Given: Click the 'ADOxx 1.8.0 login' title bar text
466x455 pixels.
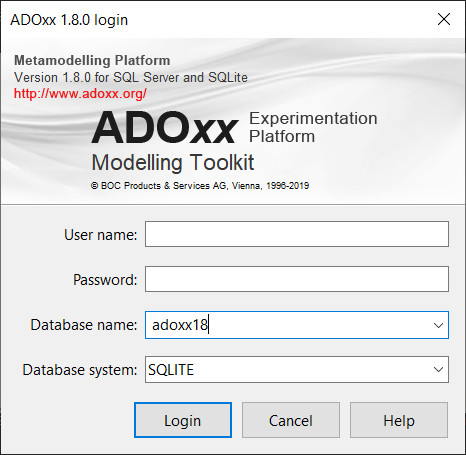Looking at the screenshot, I should [69, 20].
